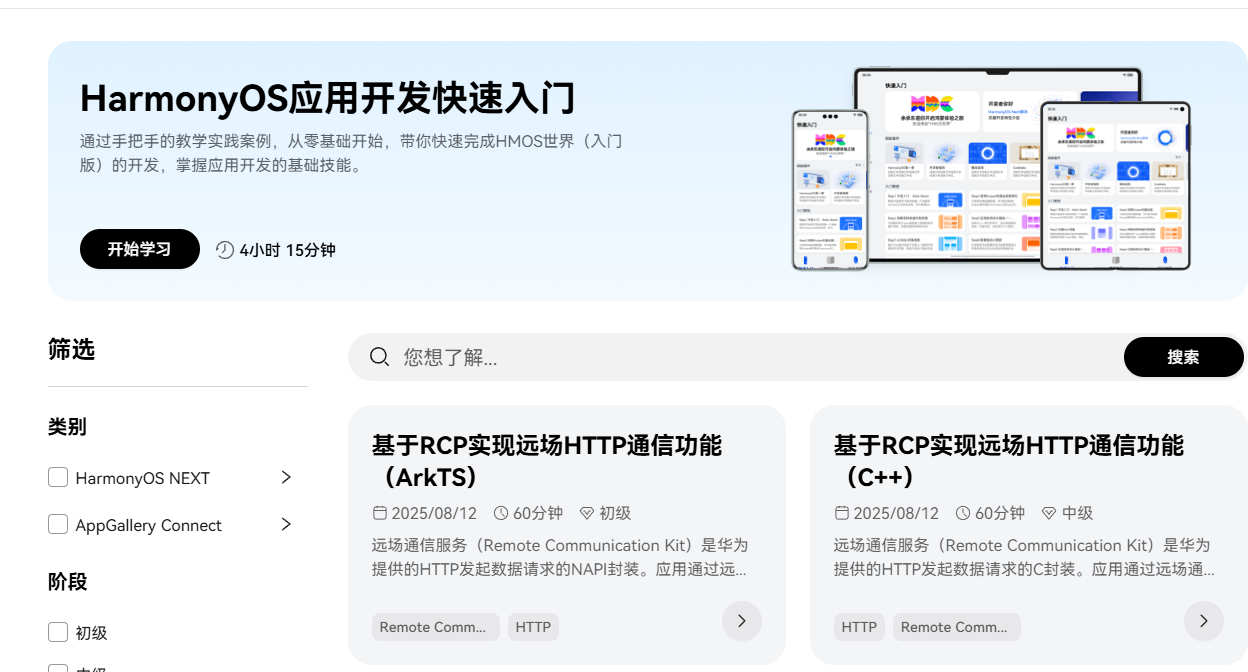
Task: Click the level diamond icon beside 初级
Action: tap(586, 513)
